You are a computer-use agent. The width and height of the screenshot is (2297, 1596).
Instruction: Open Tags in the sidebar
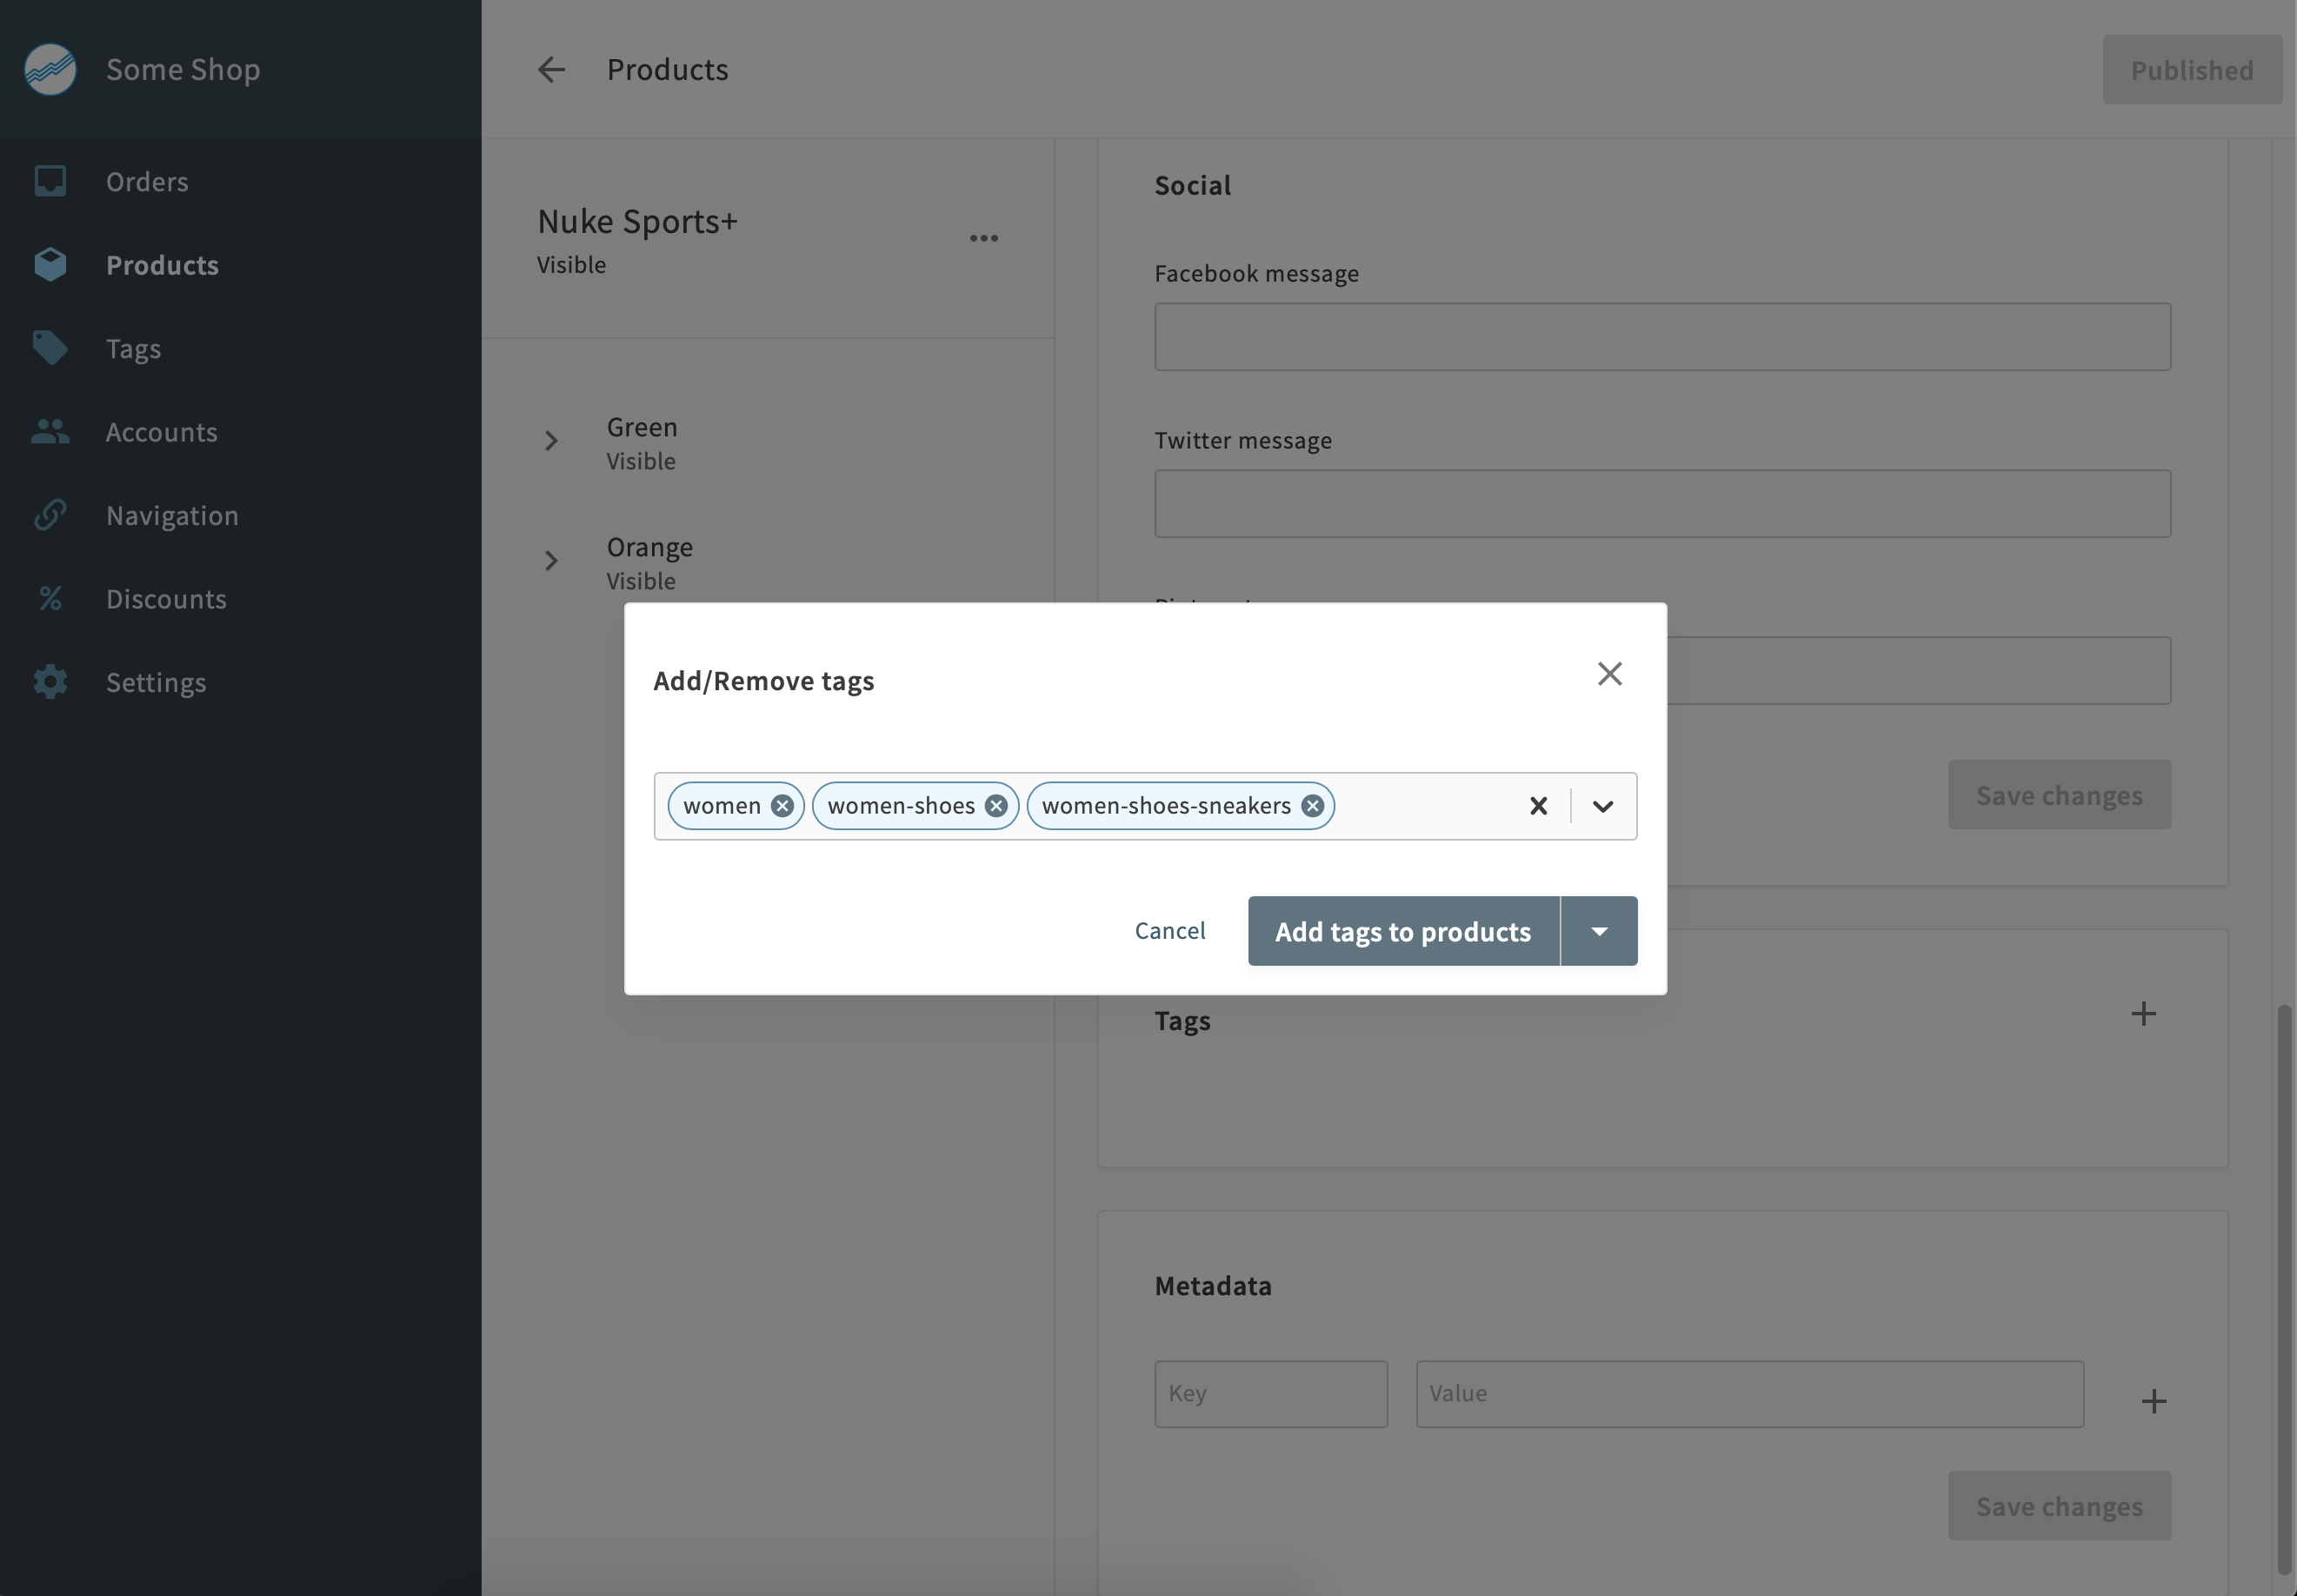click(133, 349)
